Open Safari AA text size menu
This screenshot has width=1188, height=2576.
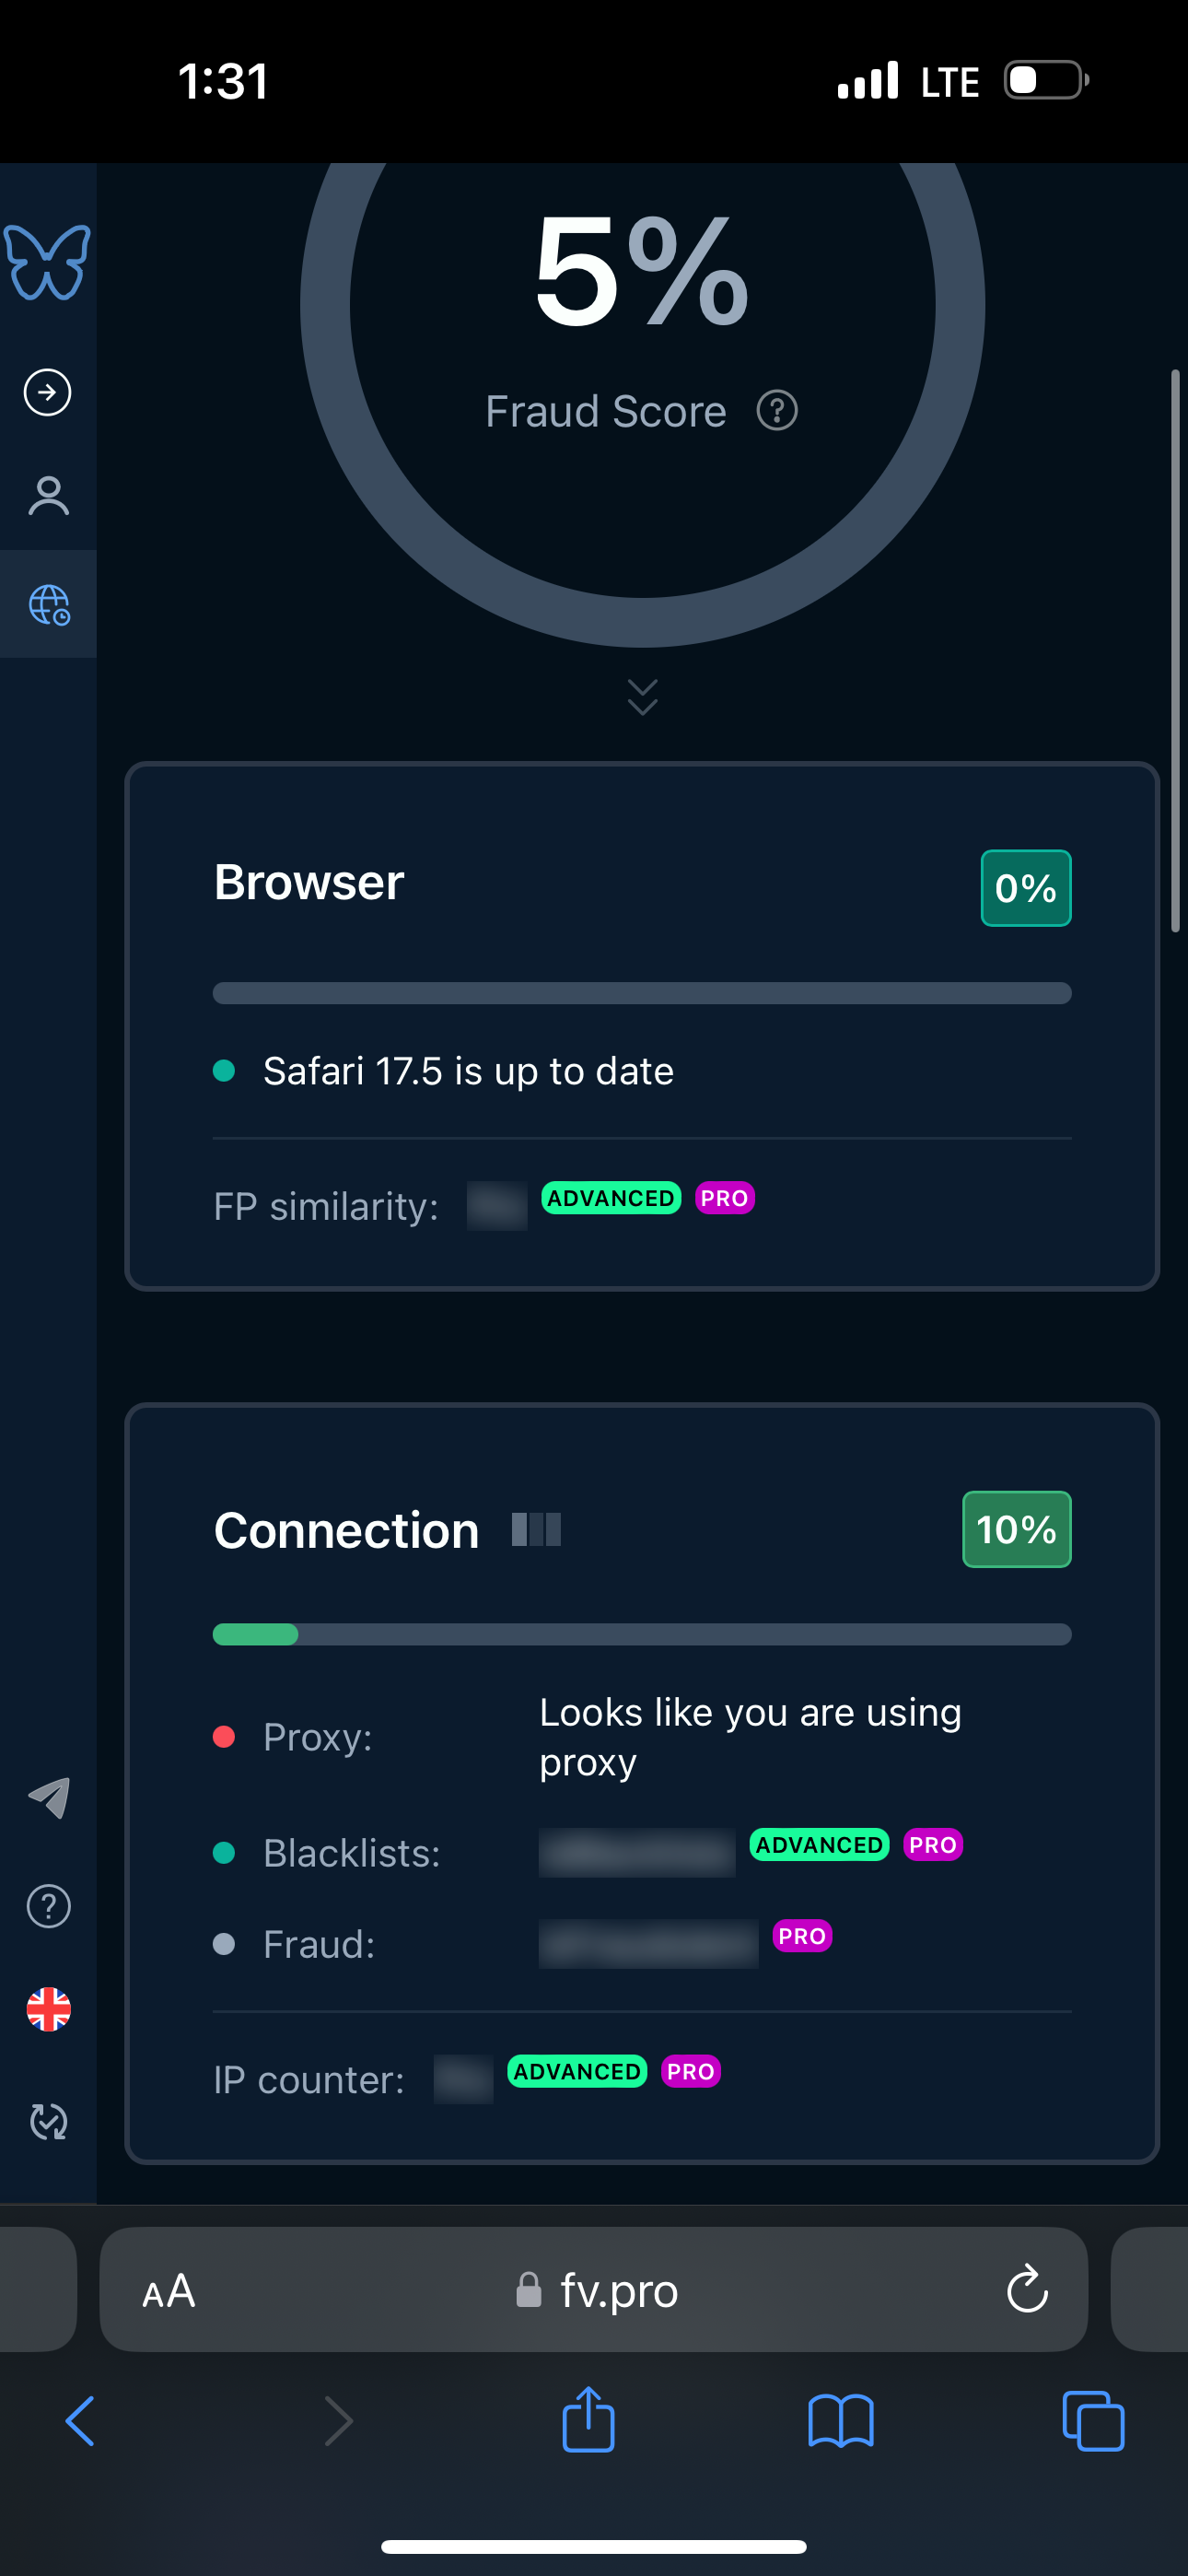point(169,2290)
